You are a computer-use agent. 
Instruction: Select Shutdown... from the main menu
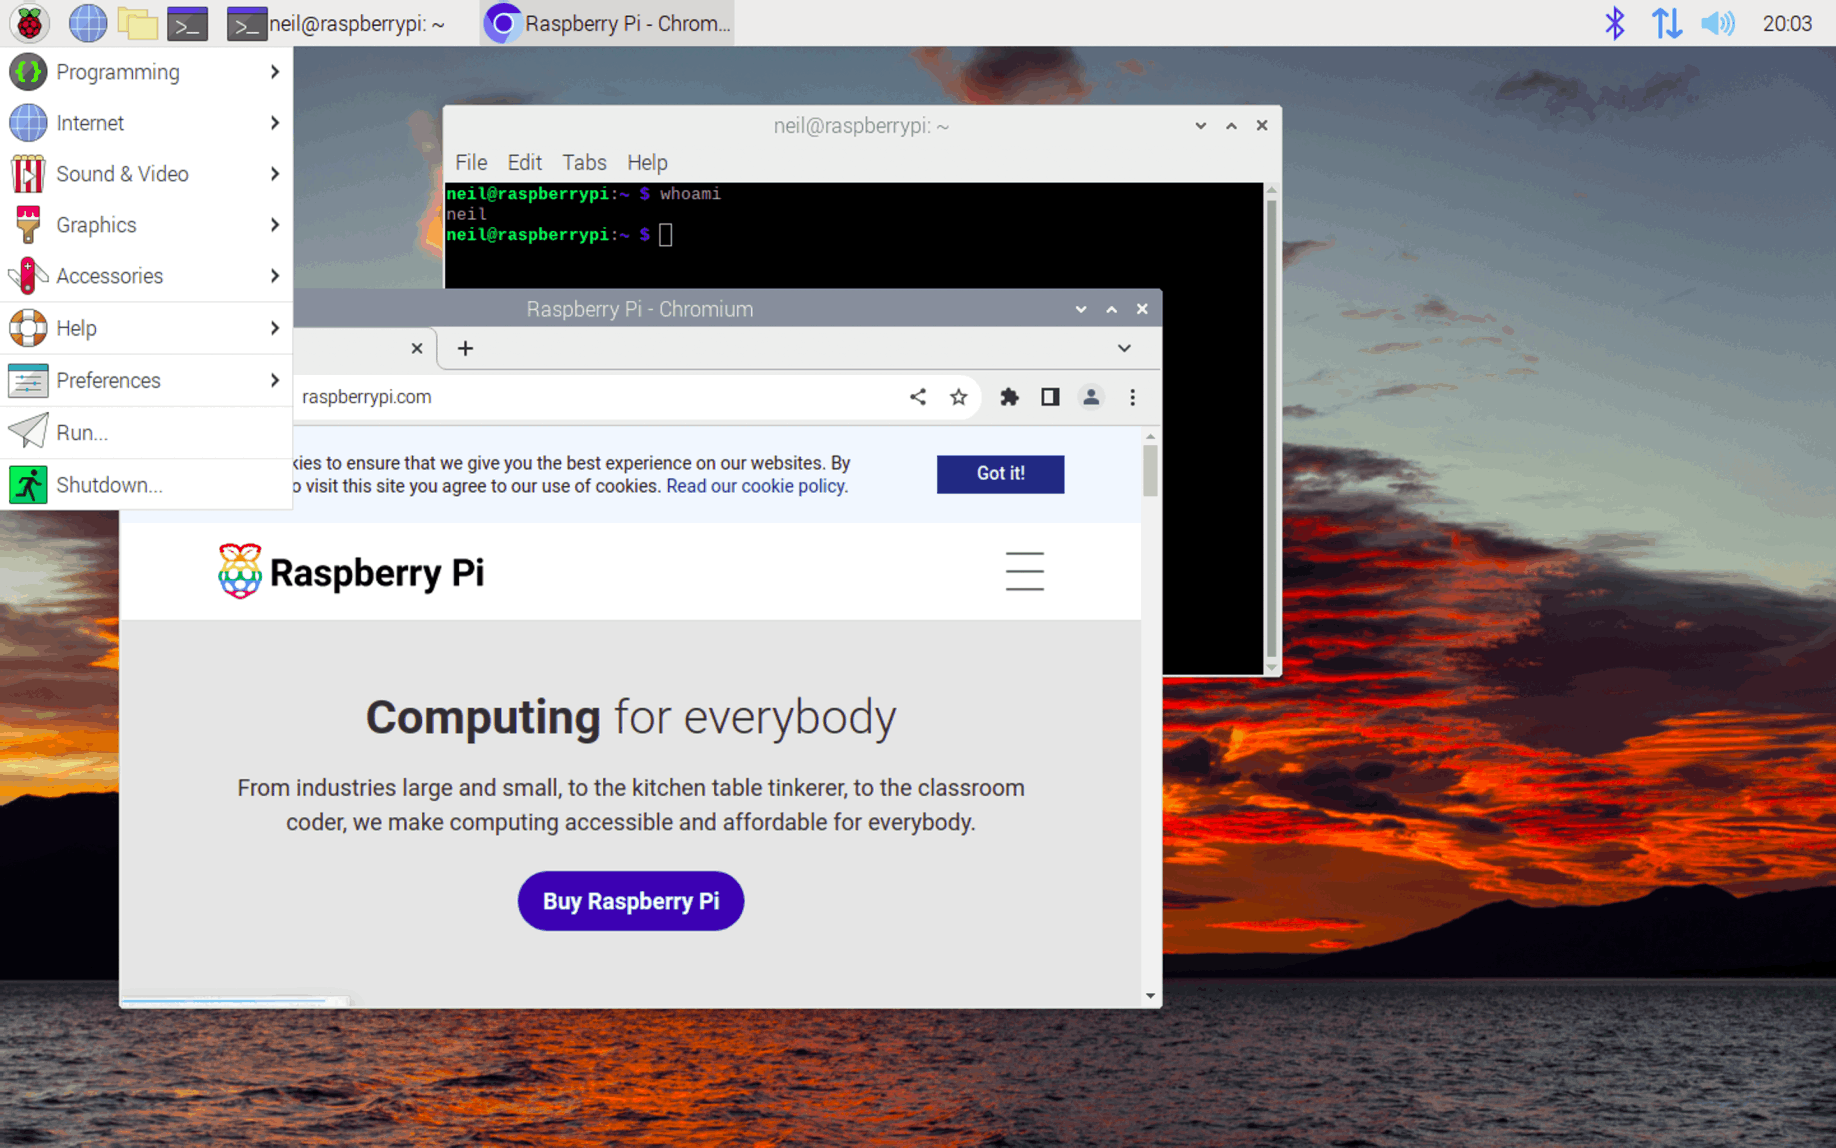(x=146, y=485)
